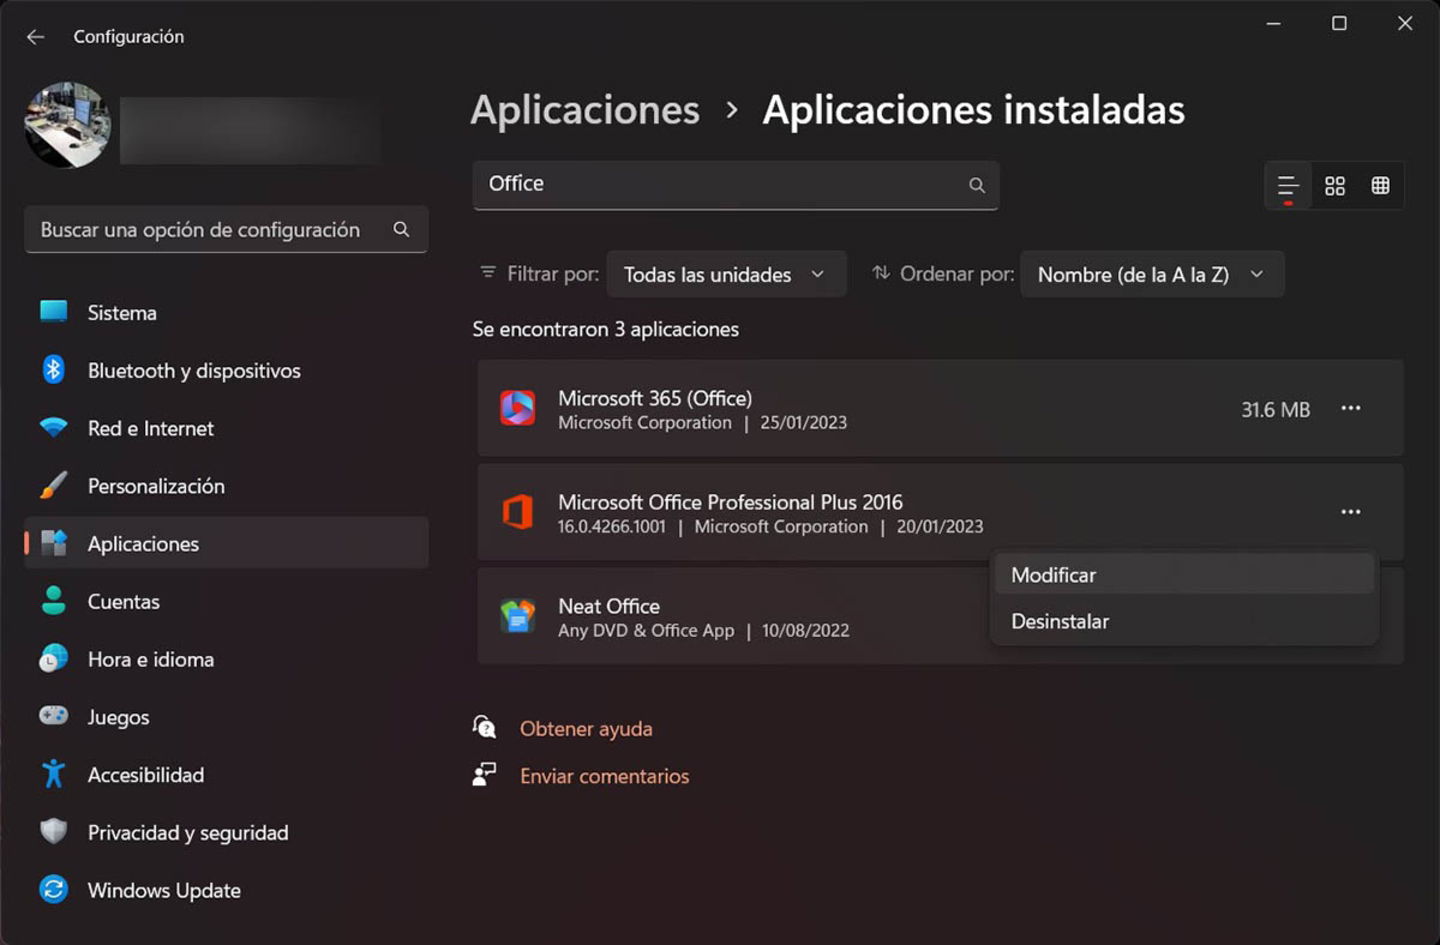Click the Privacidad shield icon
1440x945 pixels.
pyautogui.click(x=53, y=831)
